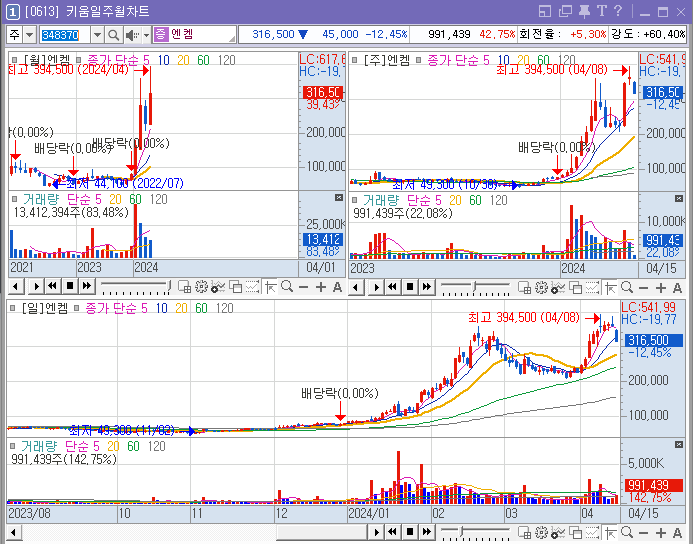Toggle daily 거래량 indicator legend box

pyautogui.click(x=12, y=446)
